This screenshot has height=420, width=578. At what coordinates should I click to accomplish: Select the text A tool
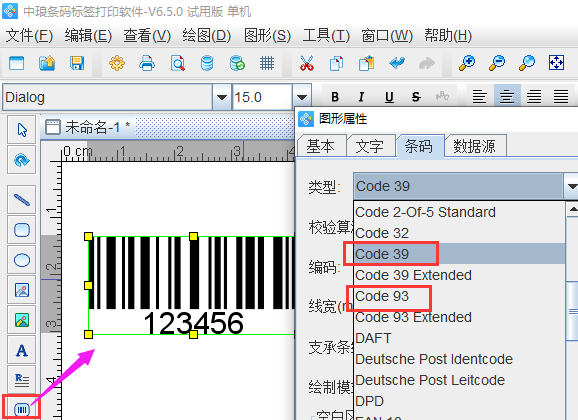pos(22,350)
